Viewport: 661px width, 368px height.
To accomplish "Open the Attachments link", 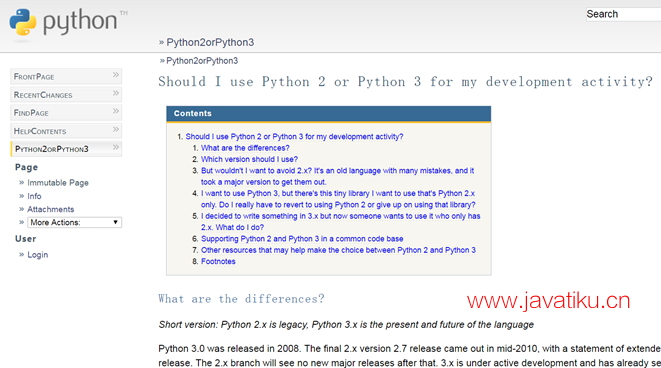I will (51, 209).
